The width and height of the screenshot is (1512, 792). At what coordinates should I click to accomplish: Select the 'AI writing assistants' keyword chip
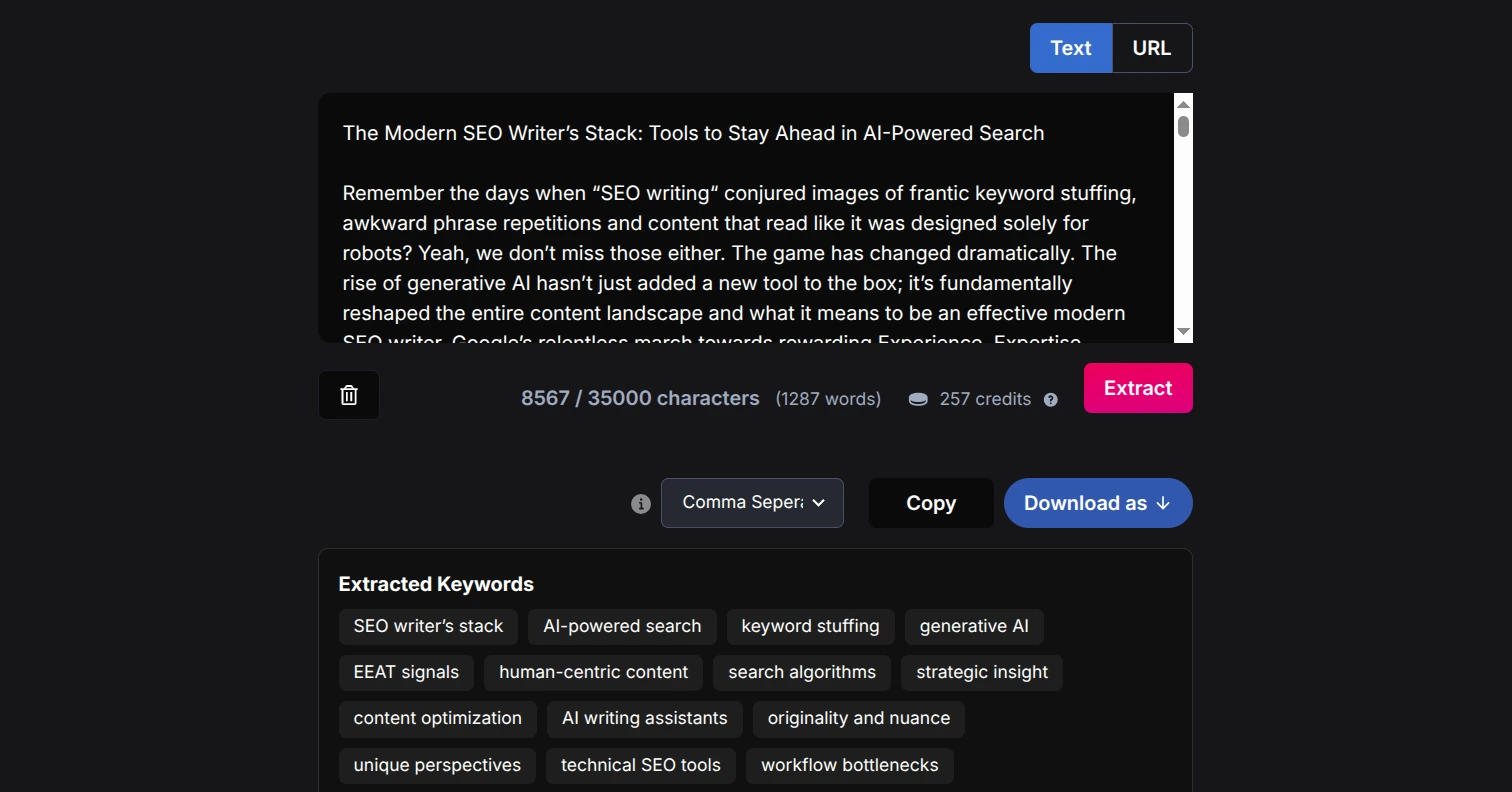coord(644,719)
